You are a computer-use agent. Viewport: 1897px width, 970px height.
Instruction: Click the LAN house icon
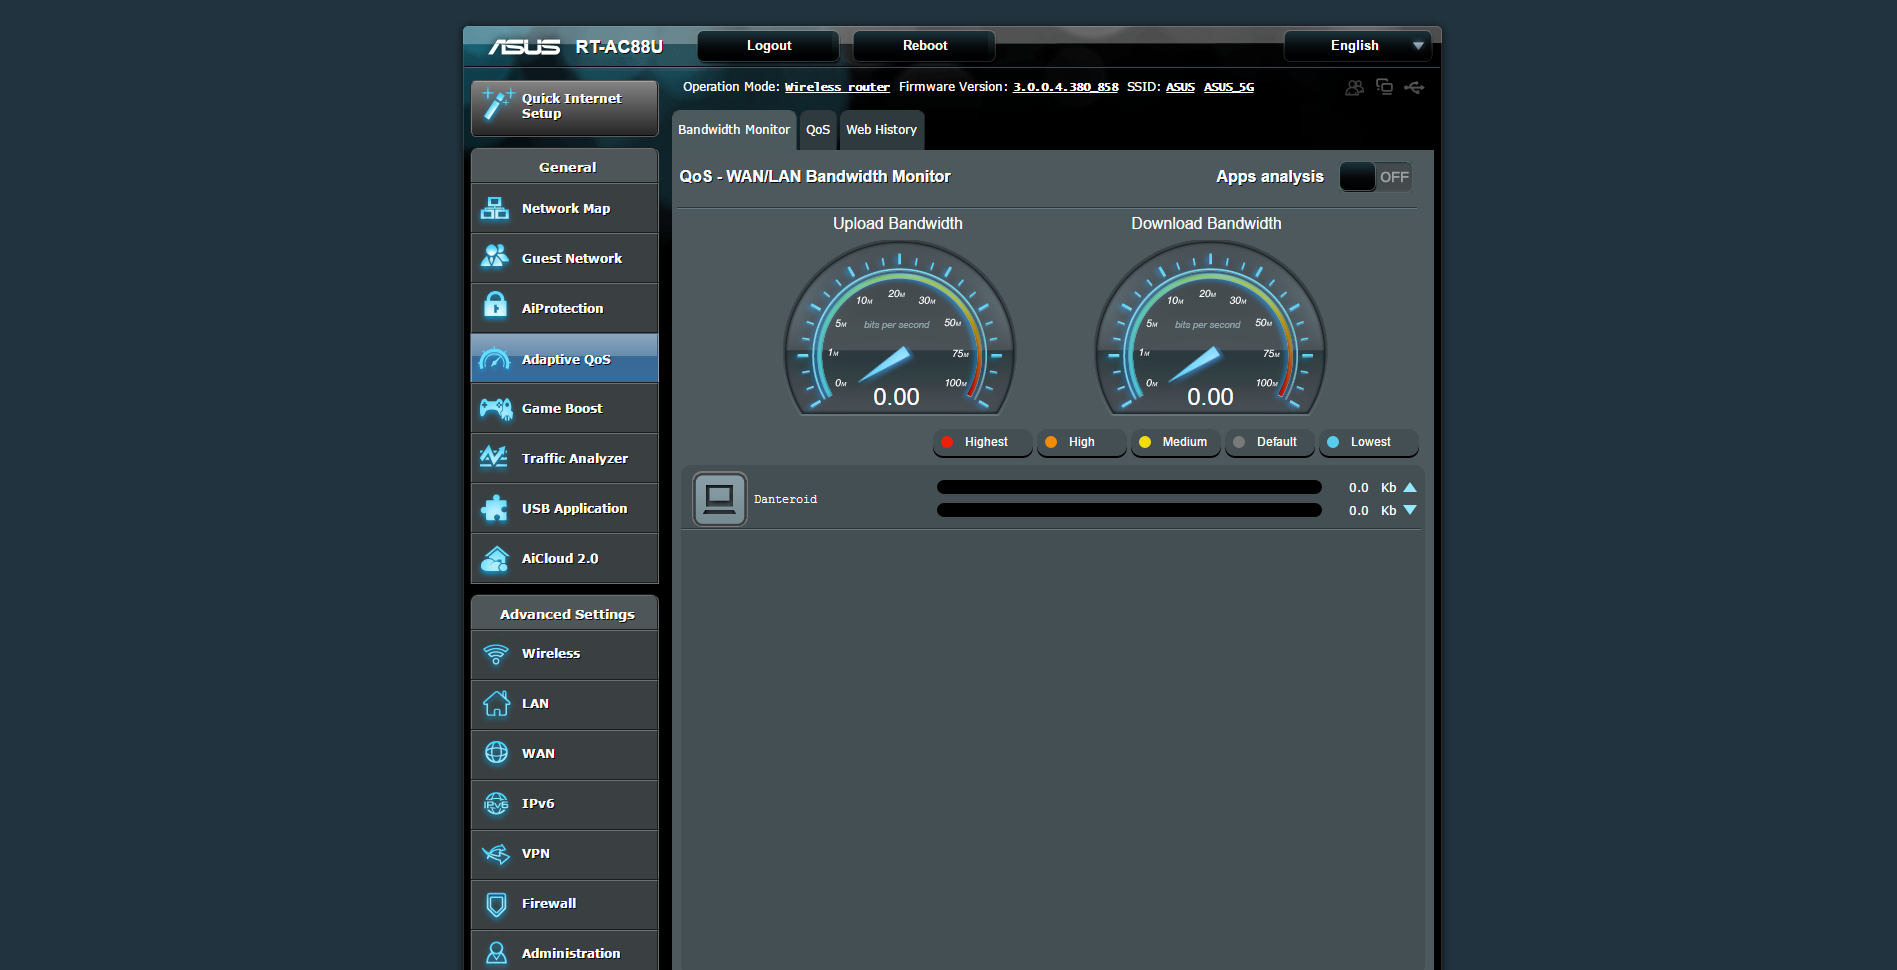[x=496, y=703]
